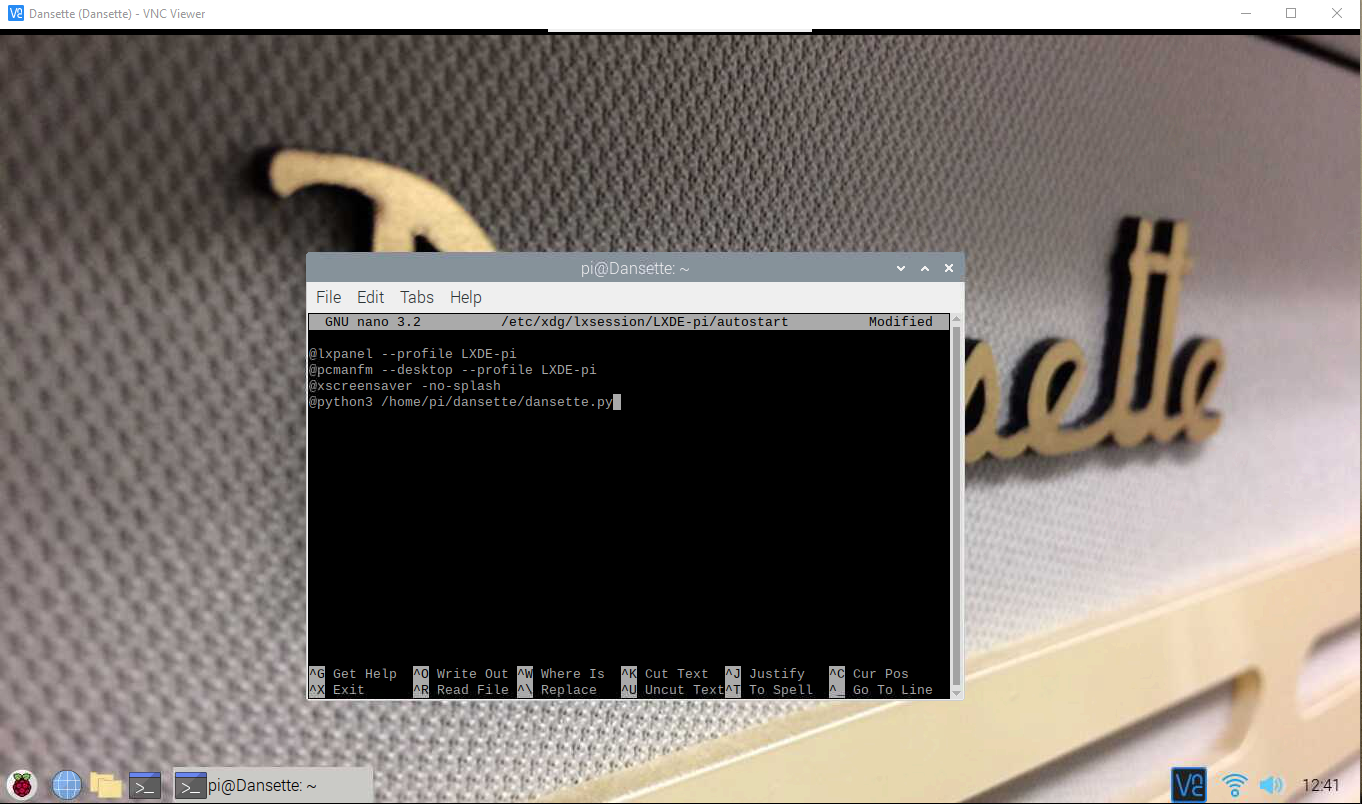Click the "GNU nano 3.2" header text
Screen dimensions: 1362x804
click(x=373, y=322)
